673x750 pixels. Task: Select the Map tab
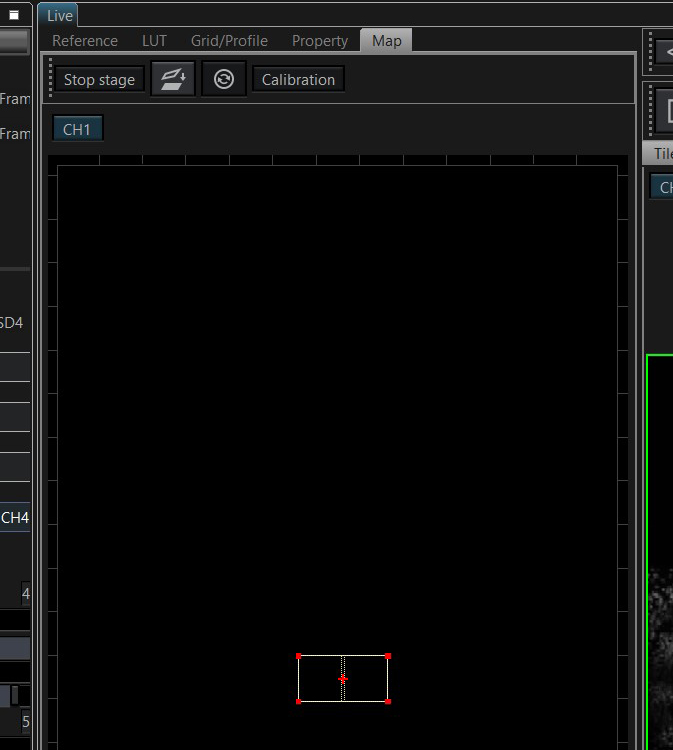click(386, 41)
